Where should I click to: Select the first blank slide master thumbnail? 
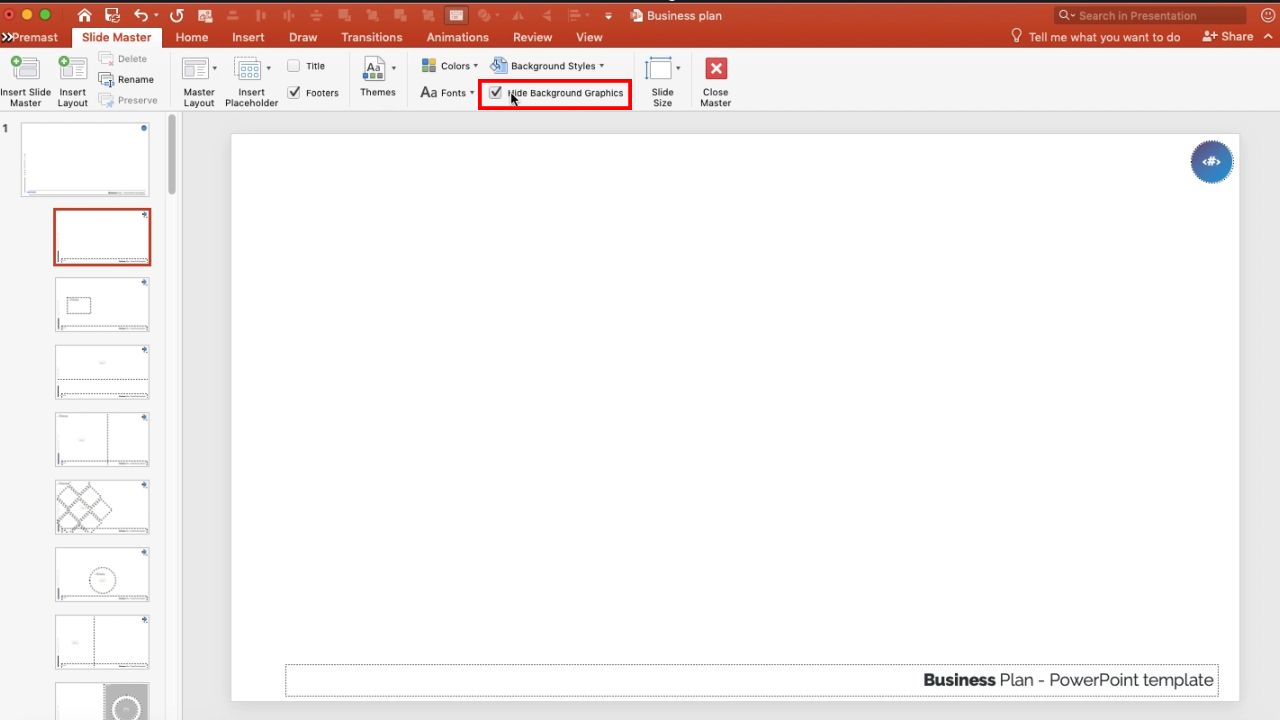click(x=85, y=158)
